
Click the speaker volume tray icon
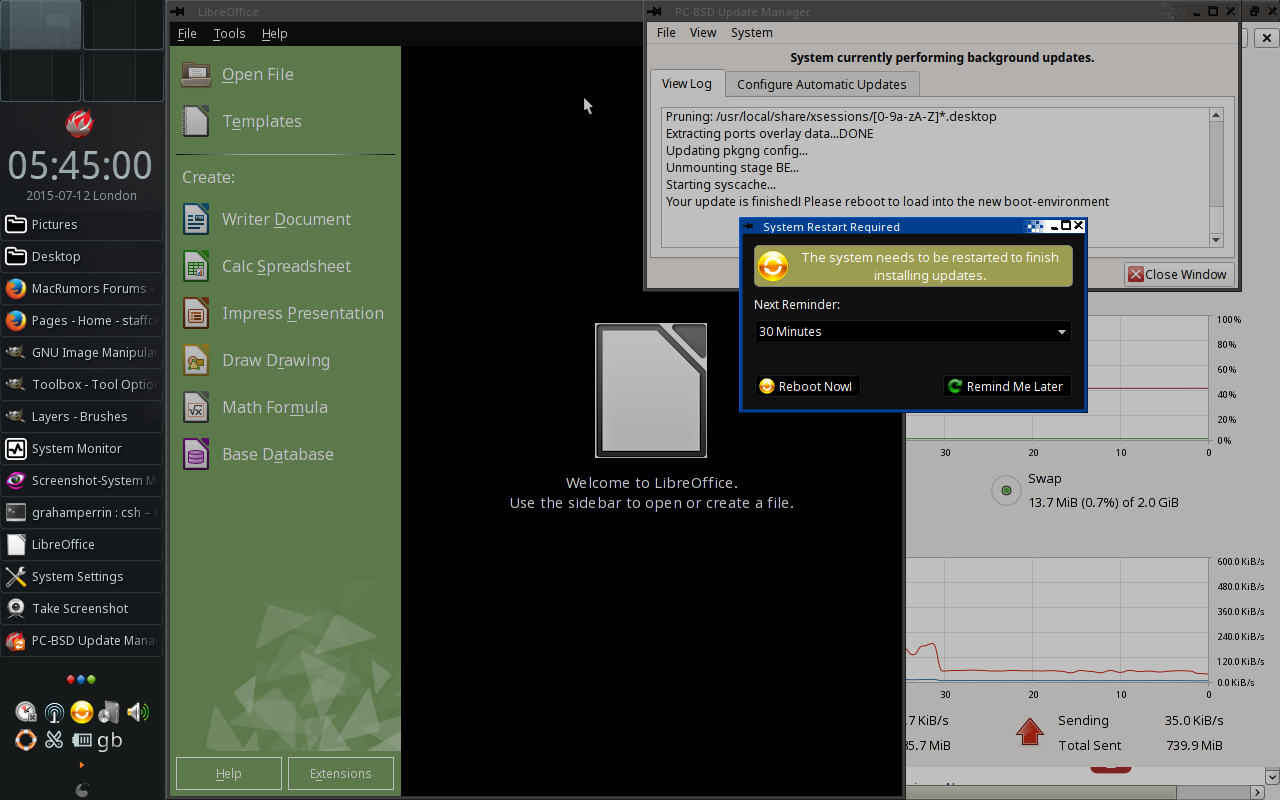click(x=137, y=712)
